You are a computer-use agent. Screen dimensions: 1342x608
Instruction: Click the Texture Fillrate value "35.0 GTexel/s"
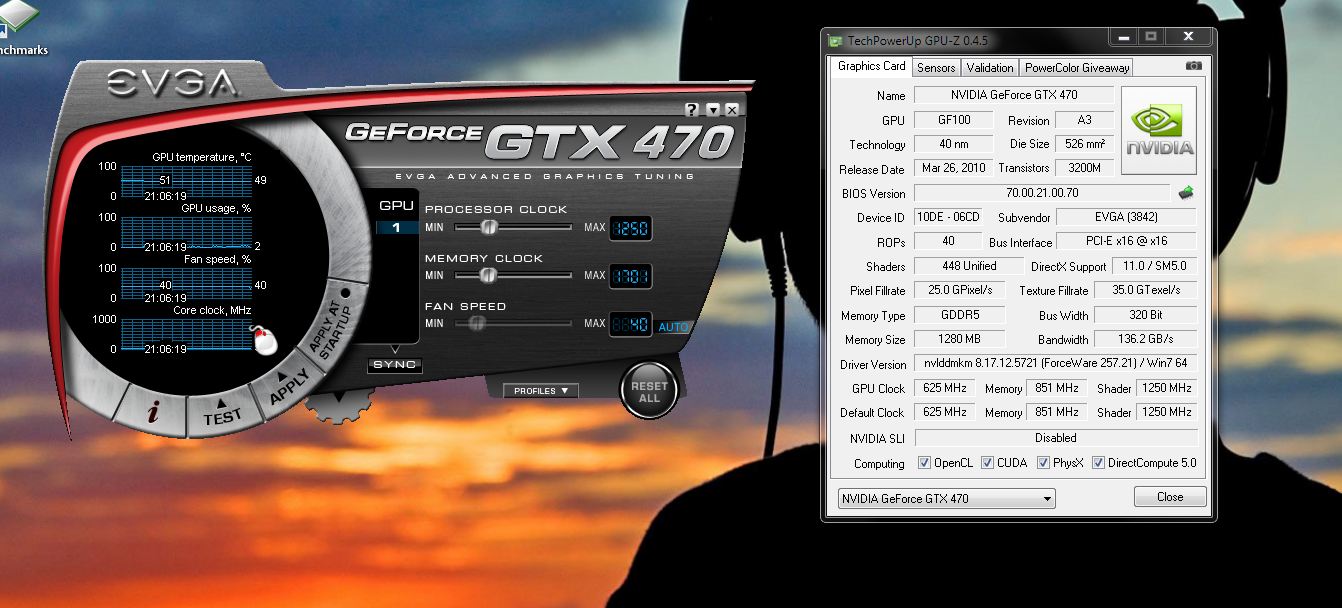click(1146, 290)
